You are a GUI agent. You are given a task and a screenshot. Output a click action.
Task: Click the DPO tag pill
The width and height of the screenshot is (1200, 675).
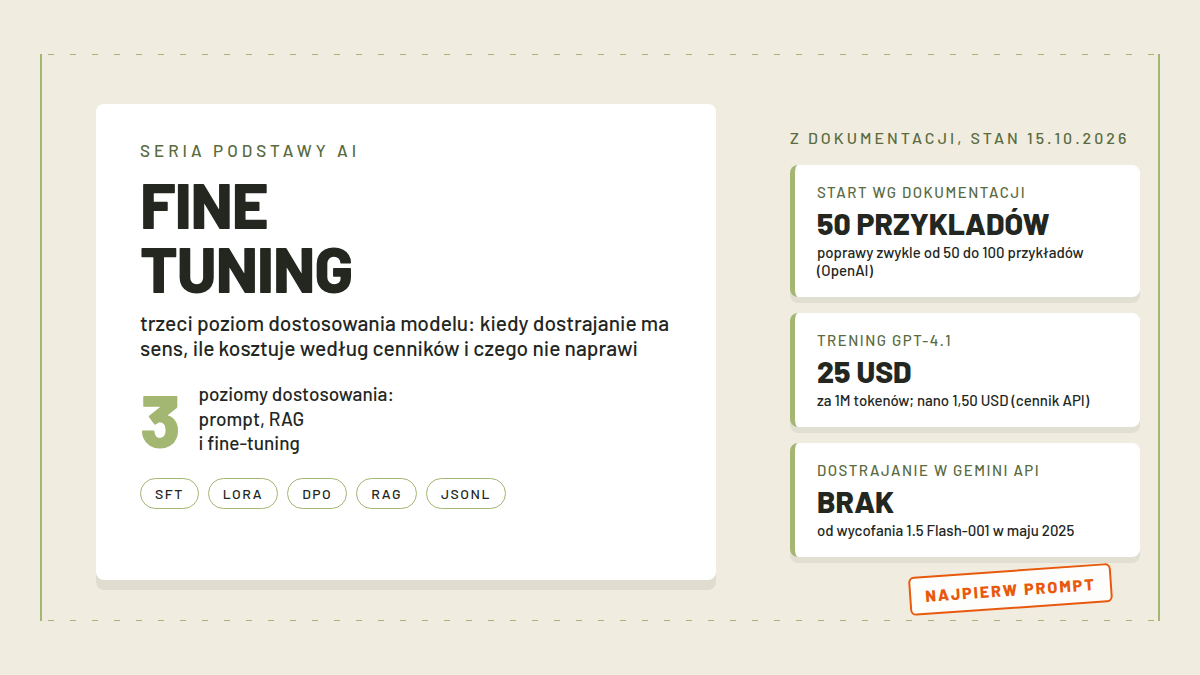pyautogui.click(x=317, y=494)
